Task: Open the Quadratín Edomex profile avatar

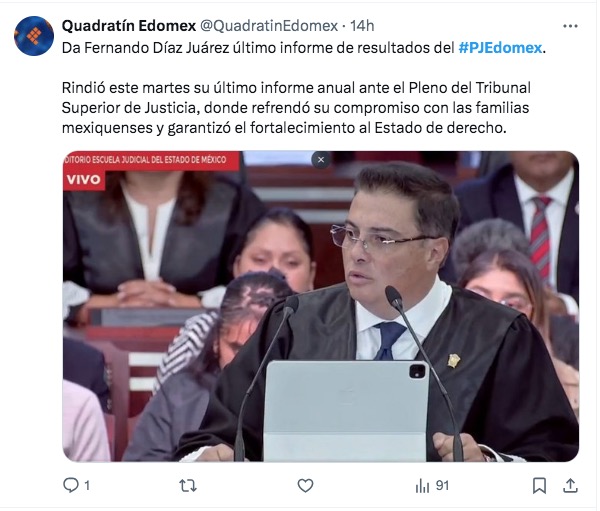Action: (x=34, y=36)
